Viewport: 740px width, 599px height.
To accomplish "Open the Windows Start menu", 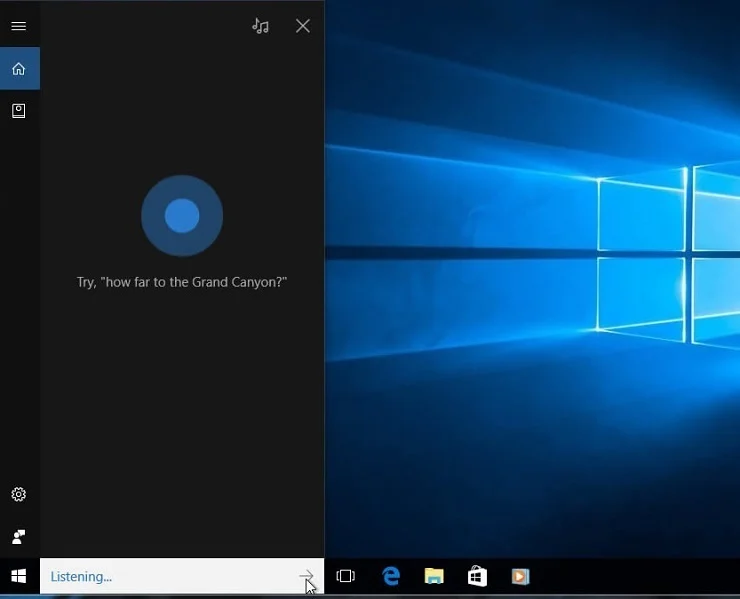I will click(x=18, y=576).
